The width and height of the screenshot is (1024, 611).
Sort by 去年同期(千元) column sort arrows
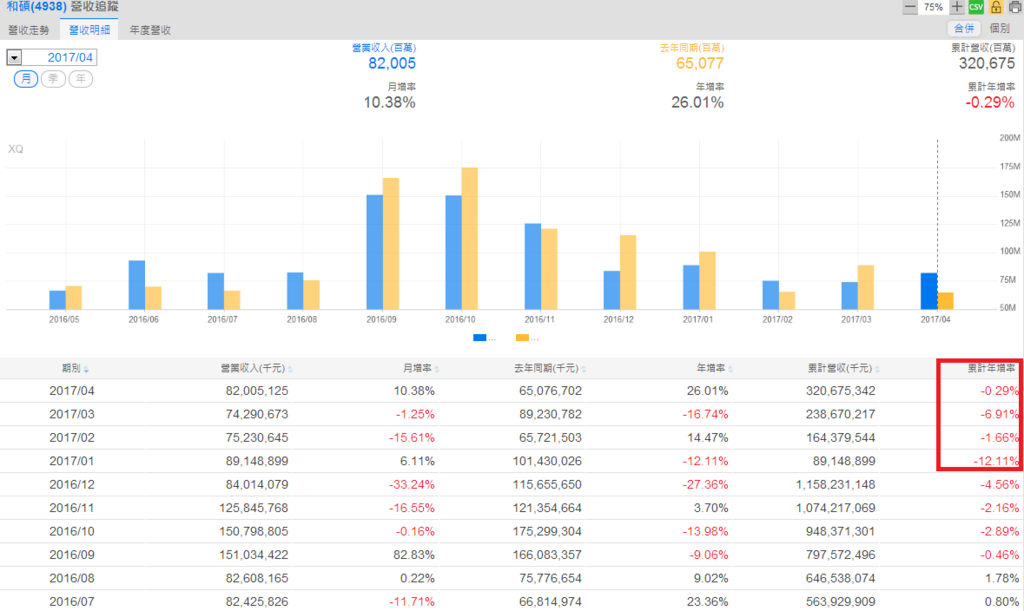click(x=583, y=369)
